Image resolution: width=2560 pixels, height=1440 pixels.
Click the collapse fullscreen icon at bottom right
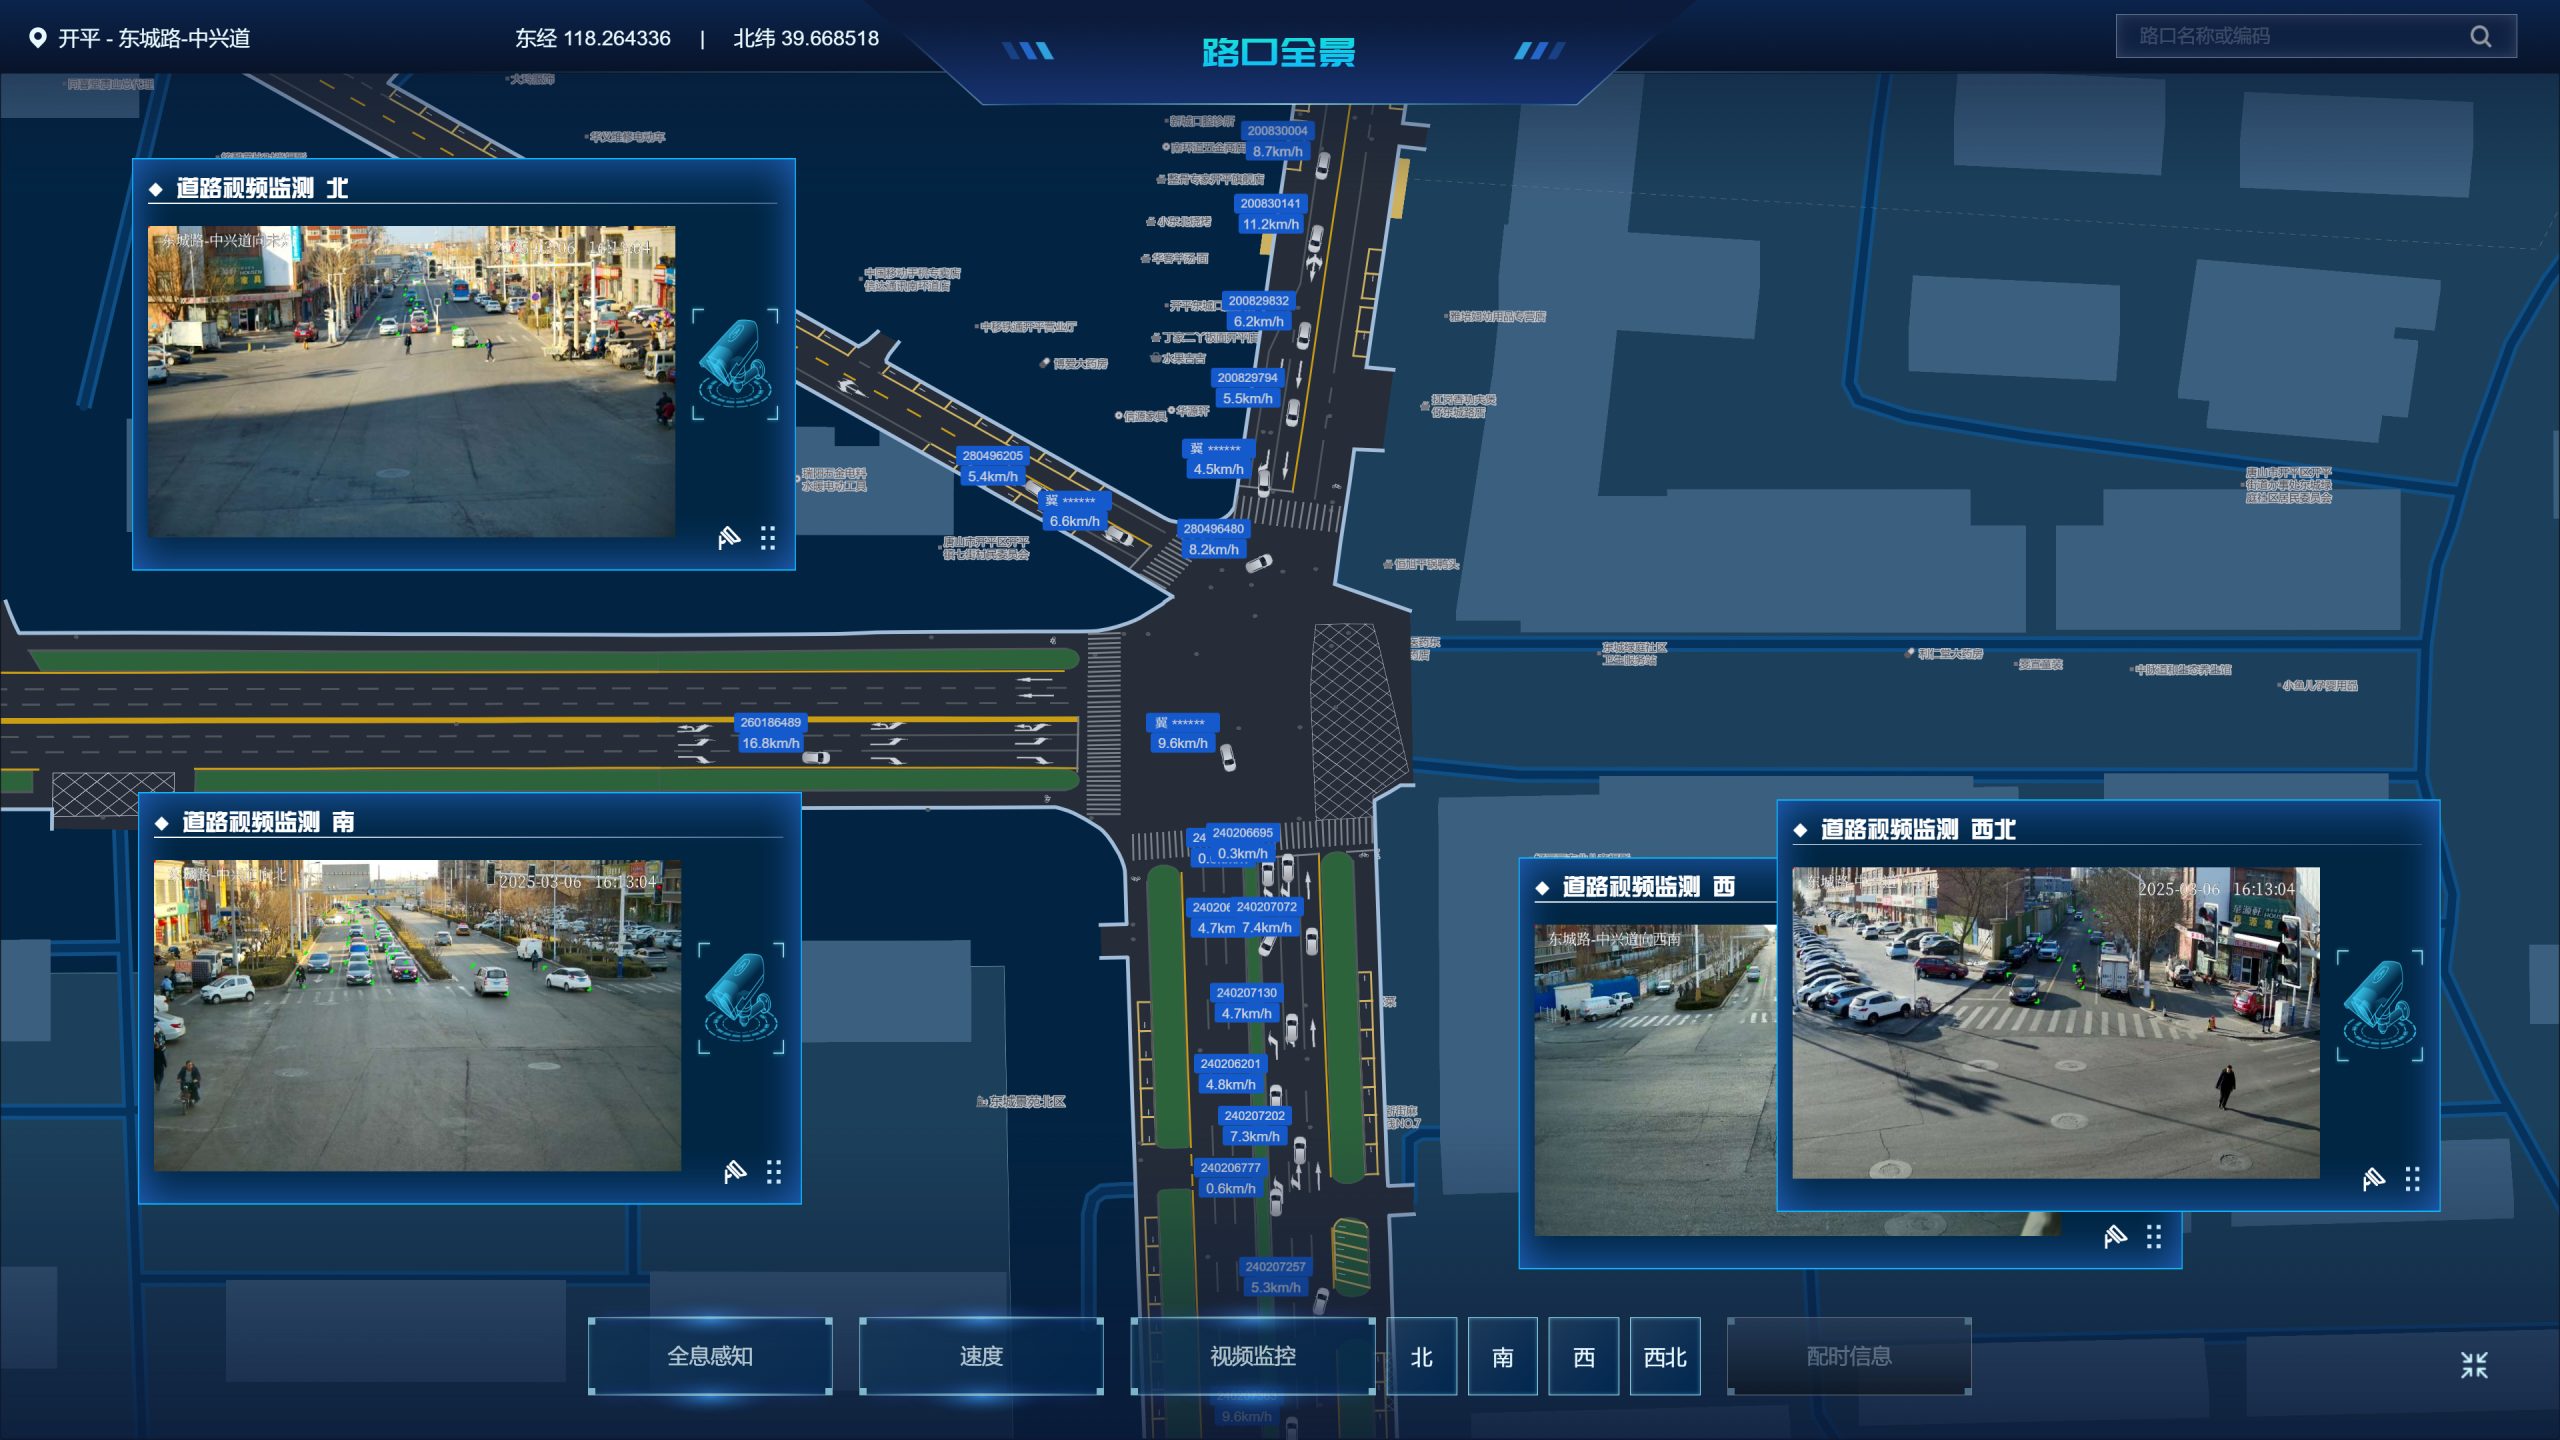click(x=2474, y=1365)
